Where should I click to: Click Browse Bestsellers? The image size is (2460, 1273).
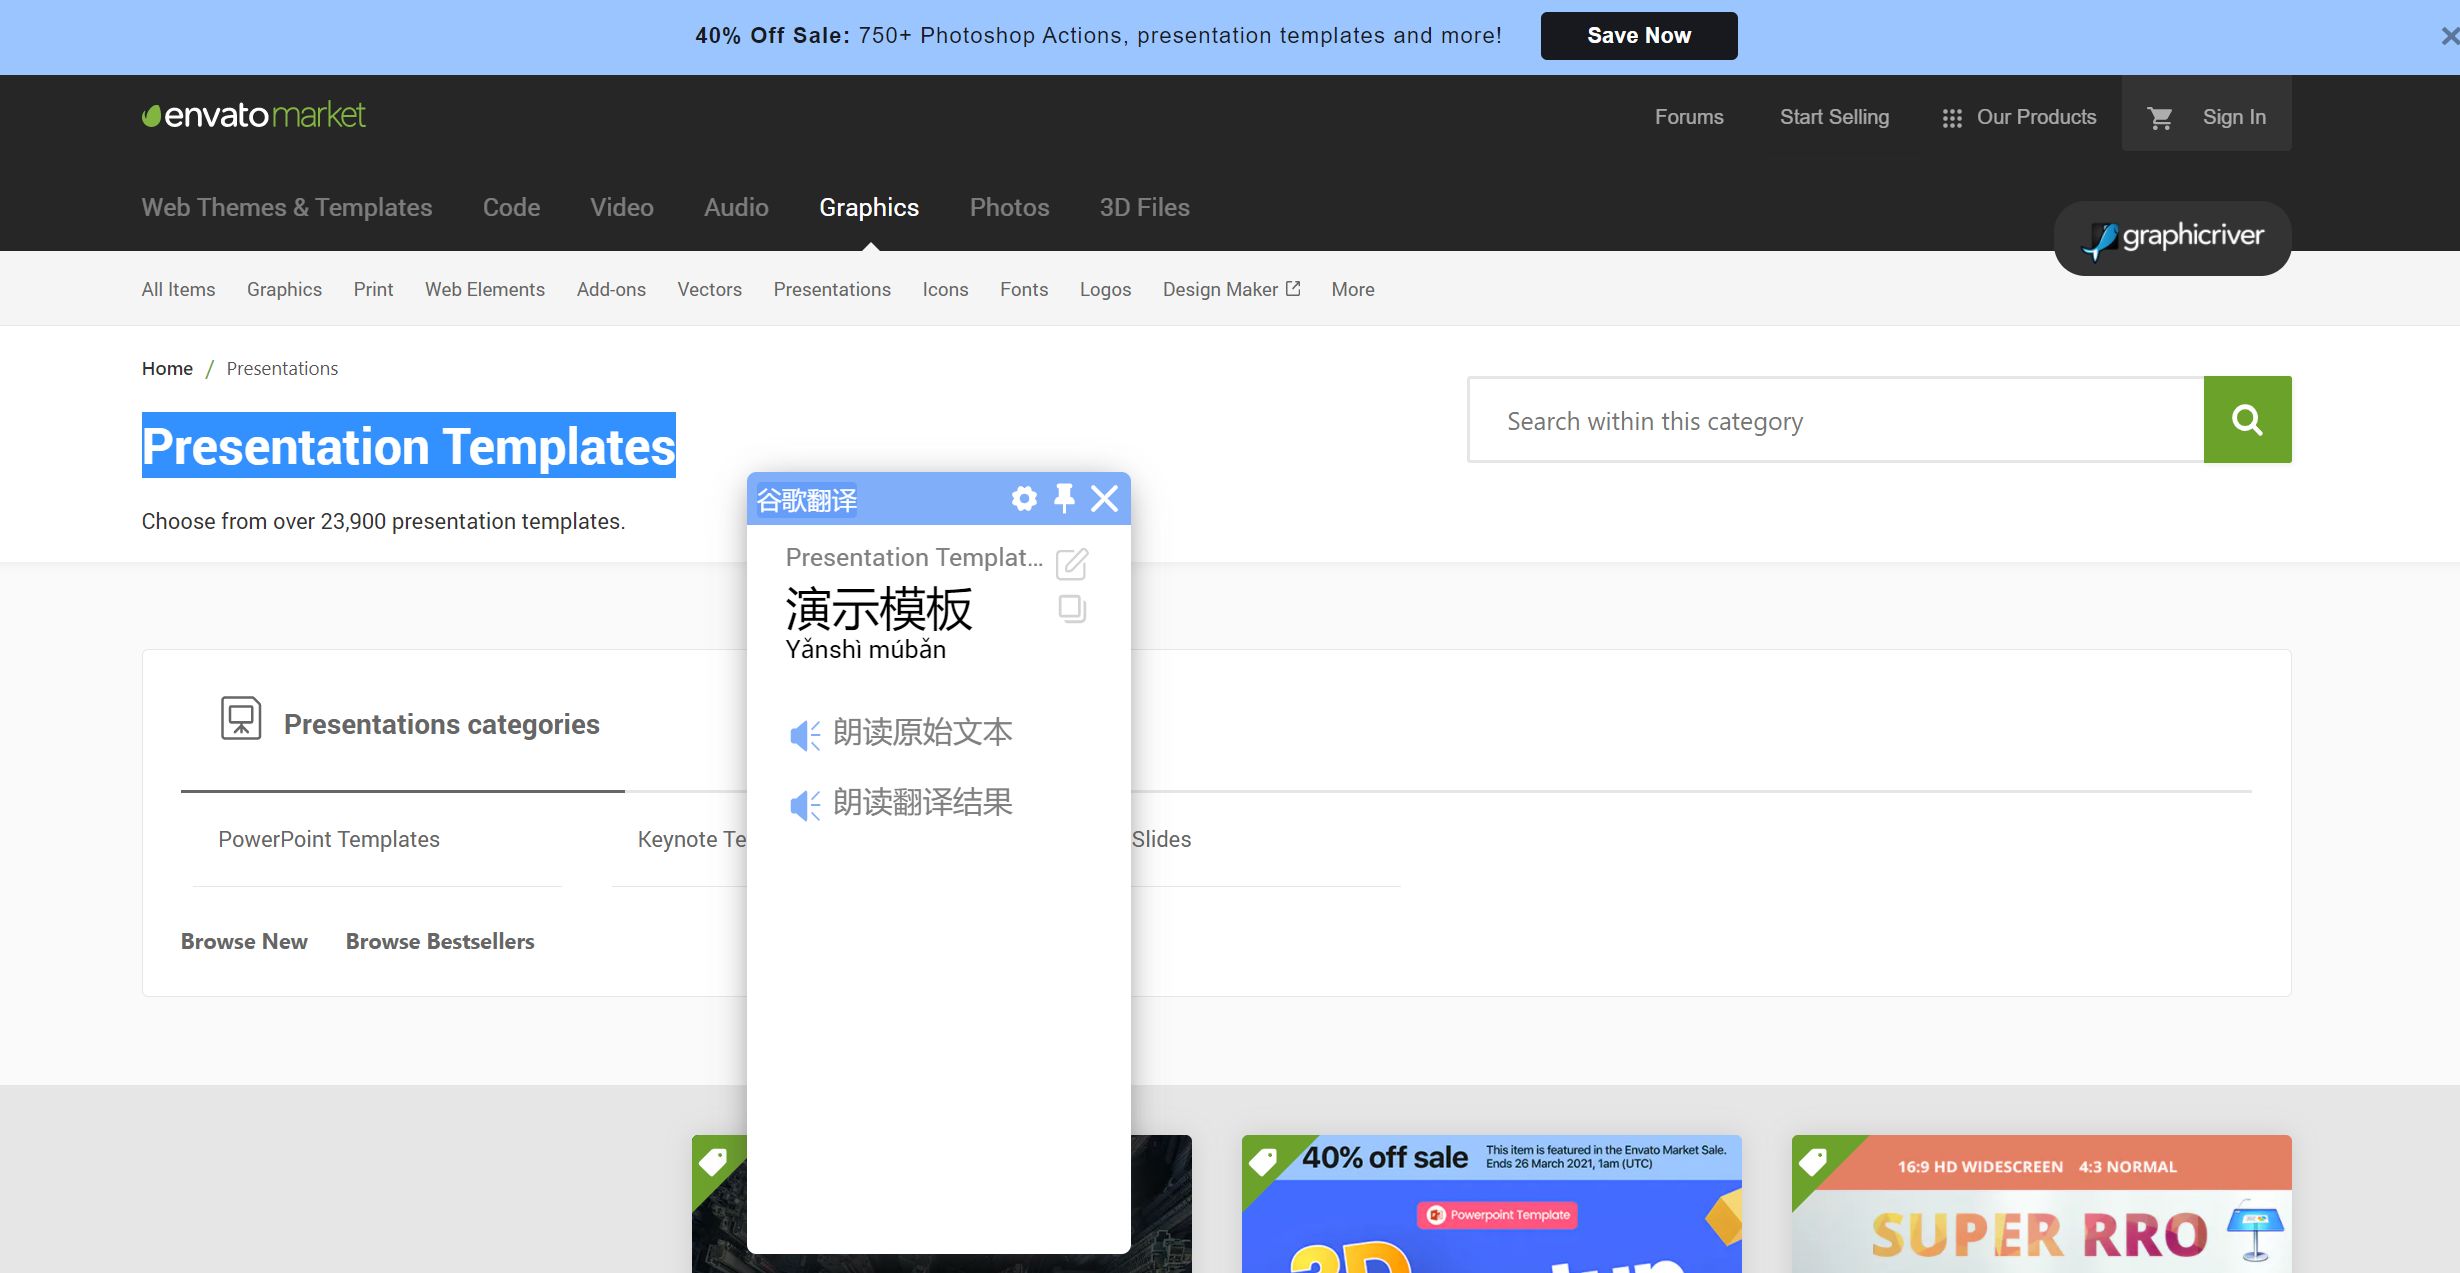click(x=440, y=941)
